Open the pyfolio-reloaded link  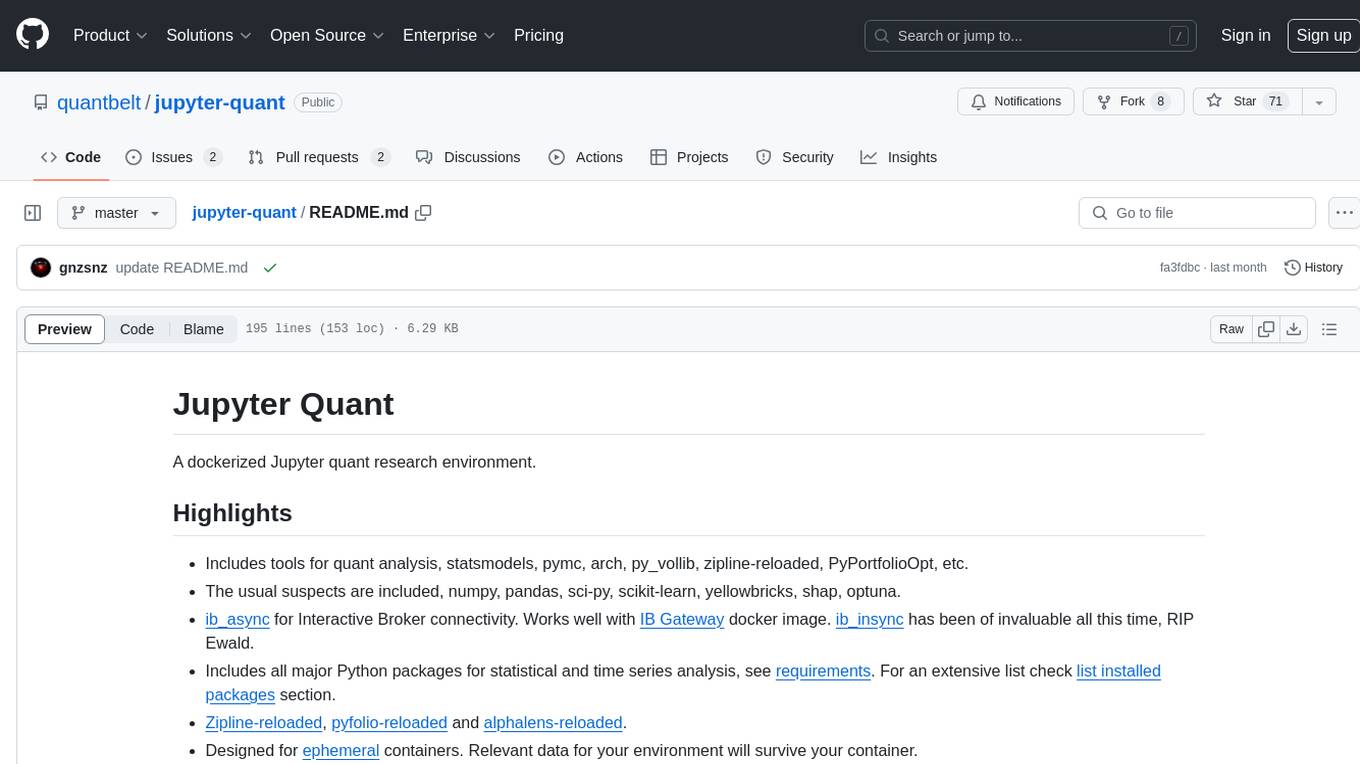389,723
